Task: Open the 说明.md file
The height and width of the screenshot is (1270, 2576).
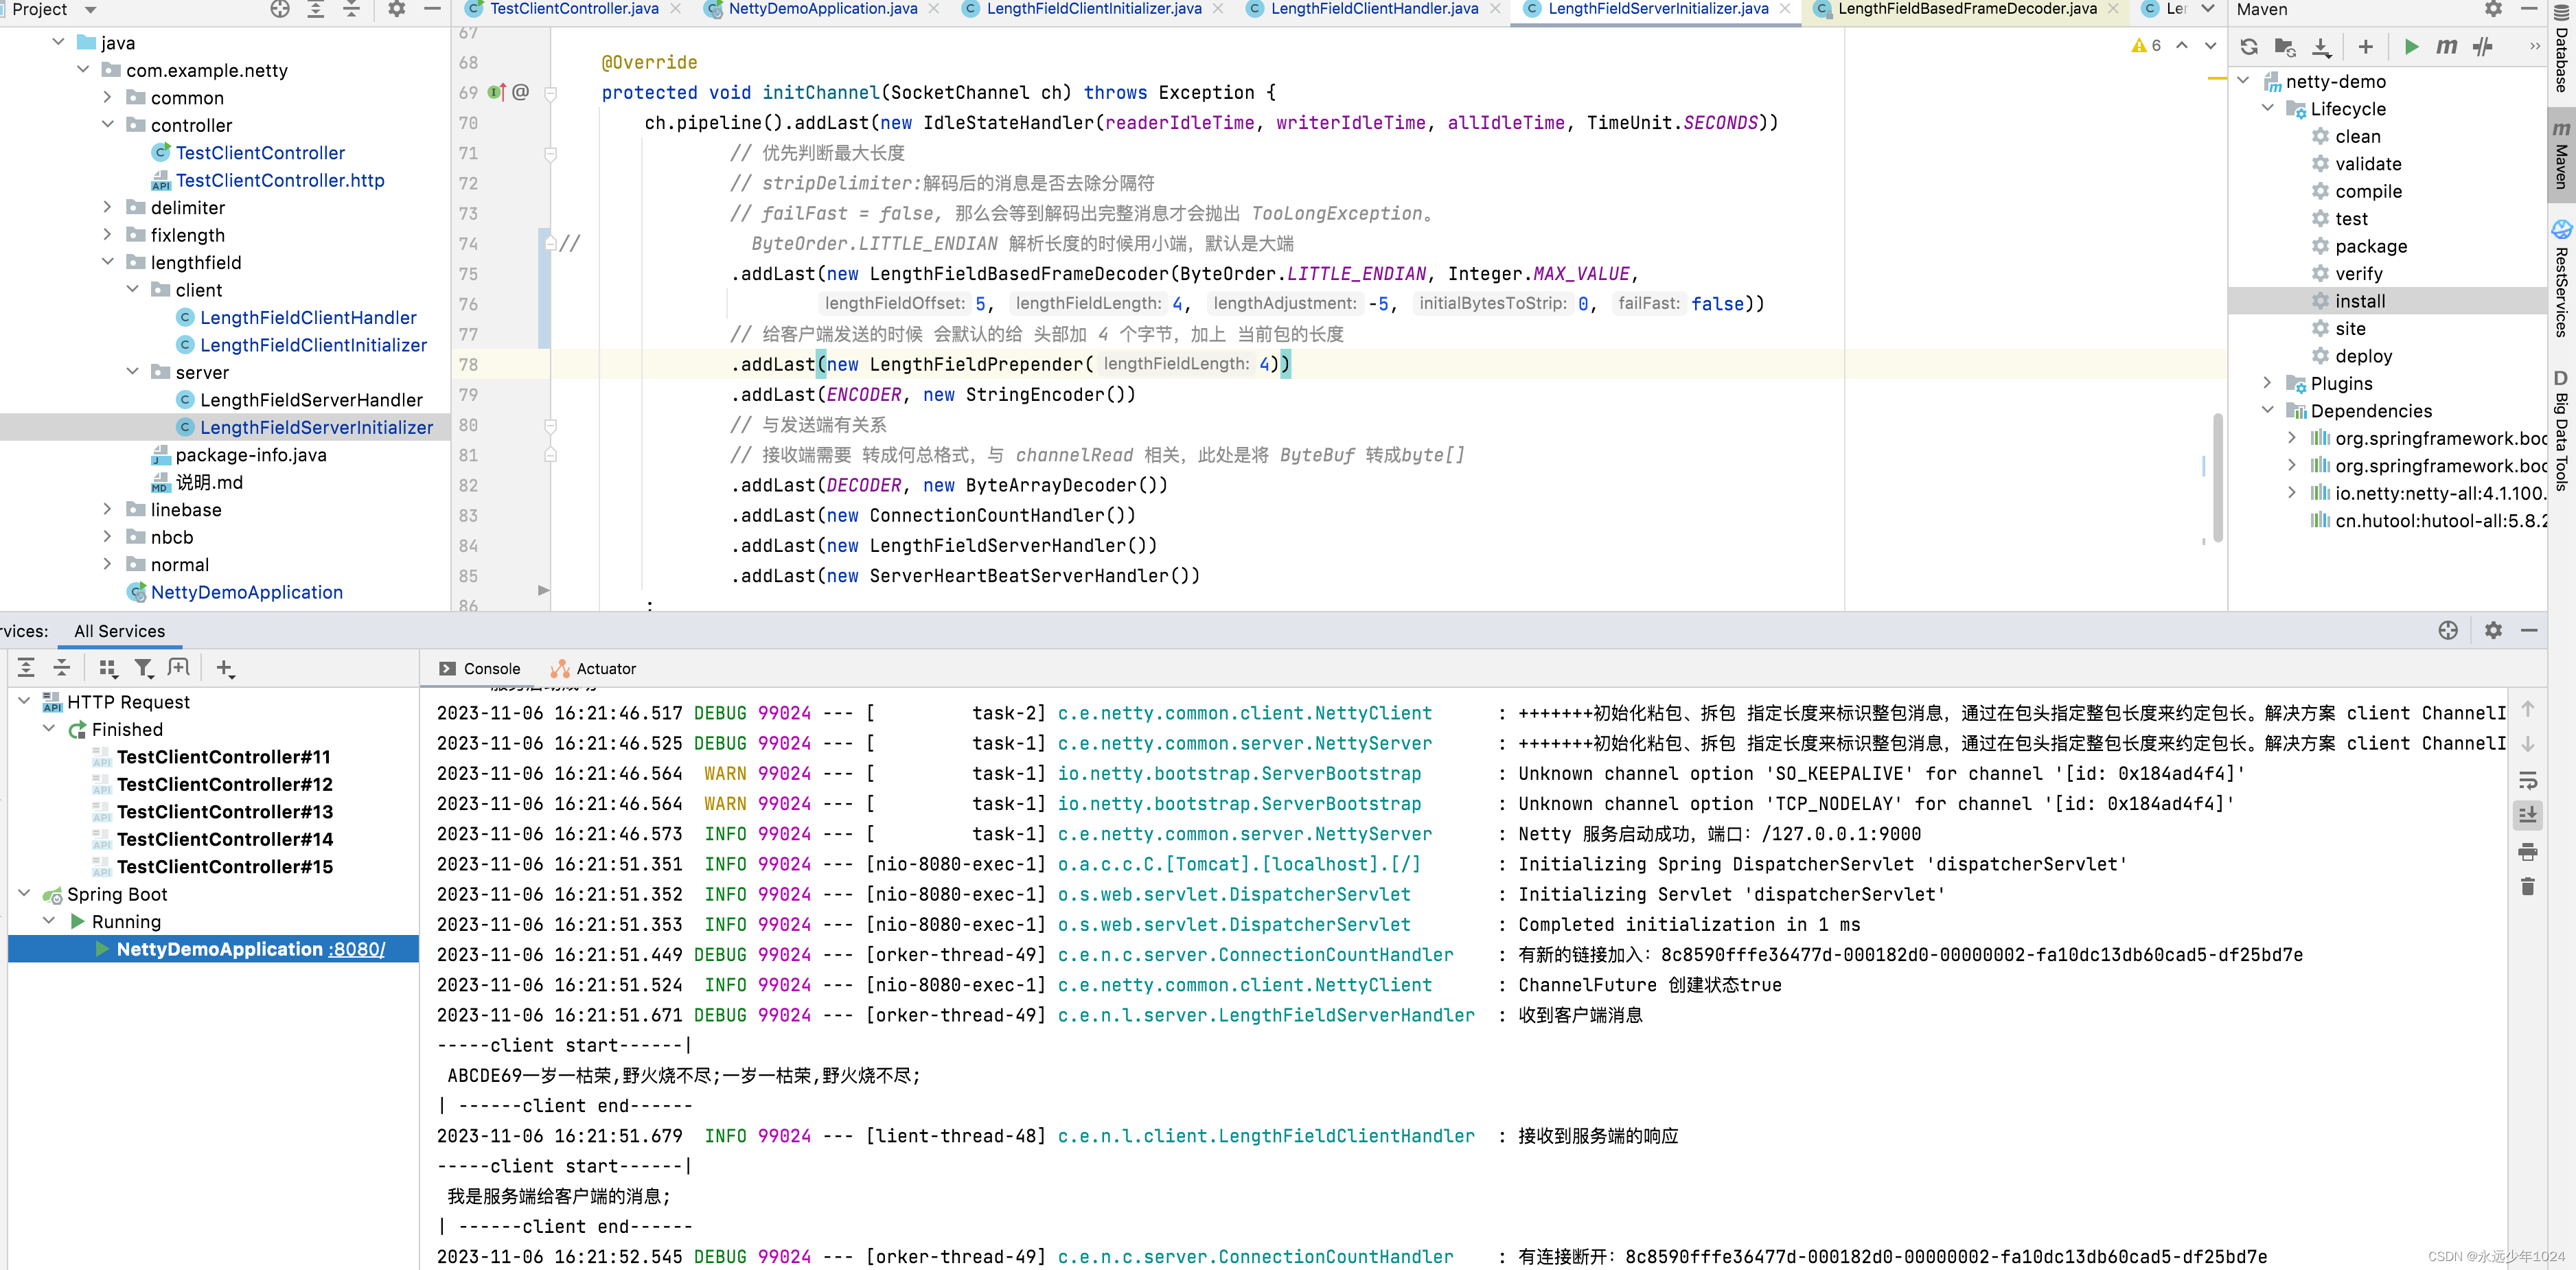Action: (209, 482)
